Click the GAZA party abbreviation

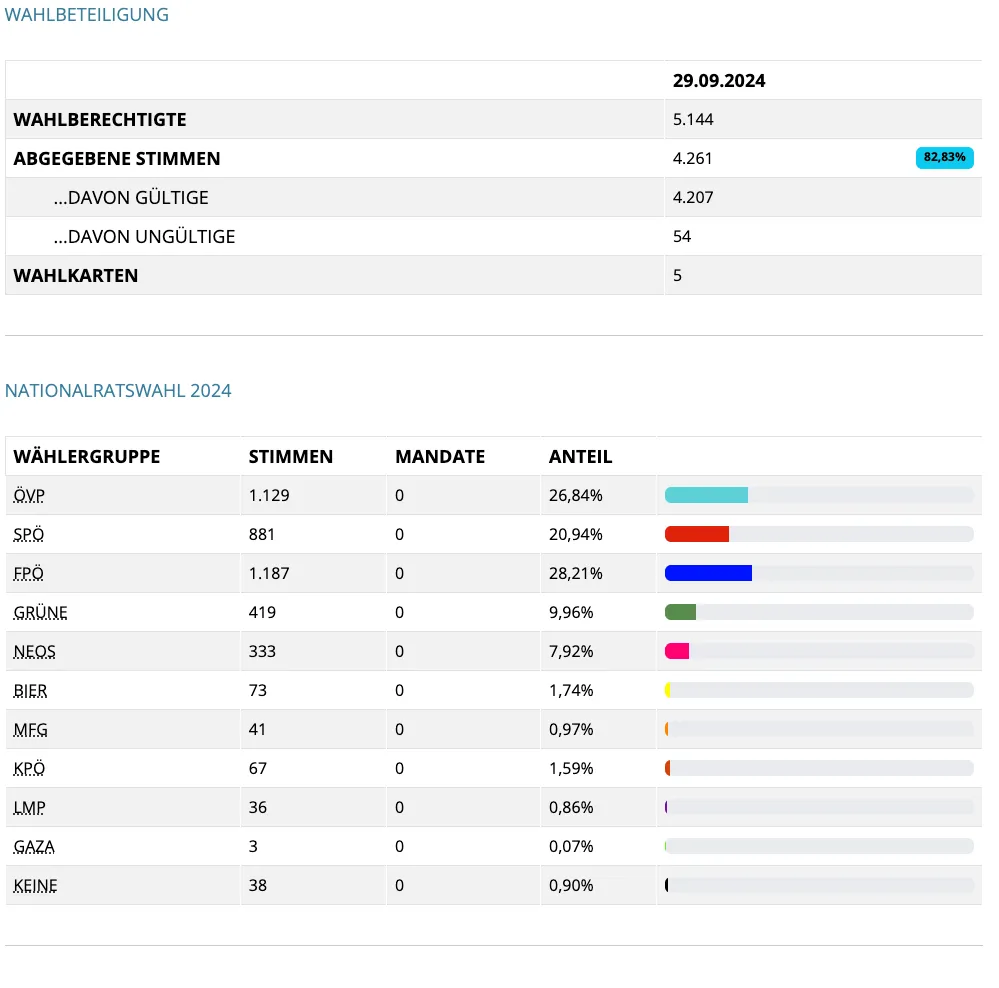(x=34, y=847)
